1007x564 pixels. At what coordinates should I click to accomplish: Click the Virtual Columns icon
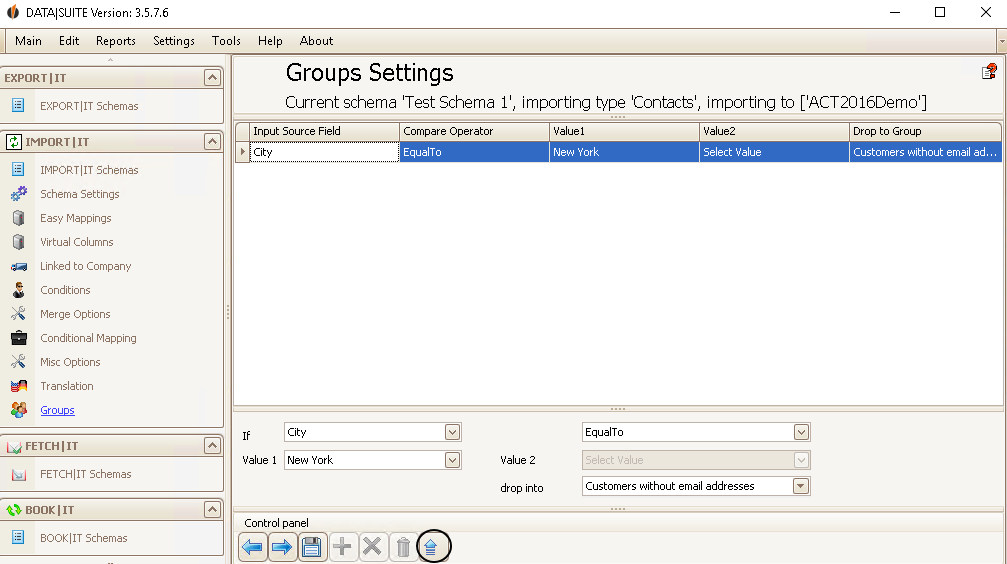point(19,242)
